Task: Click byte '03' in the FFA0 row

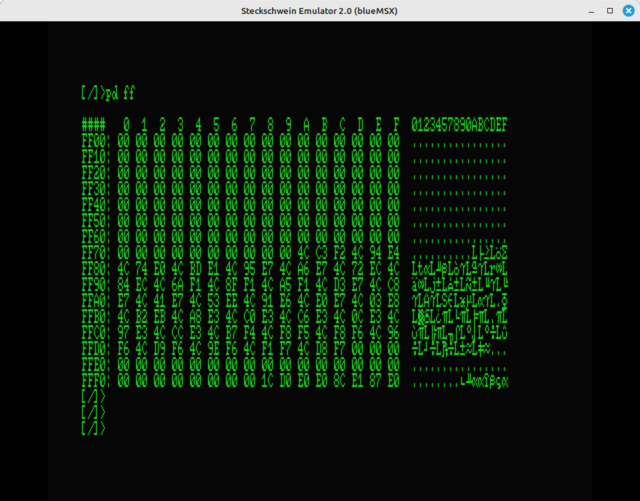Action: (375, 301)
